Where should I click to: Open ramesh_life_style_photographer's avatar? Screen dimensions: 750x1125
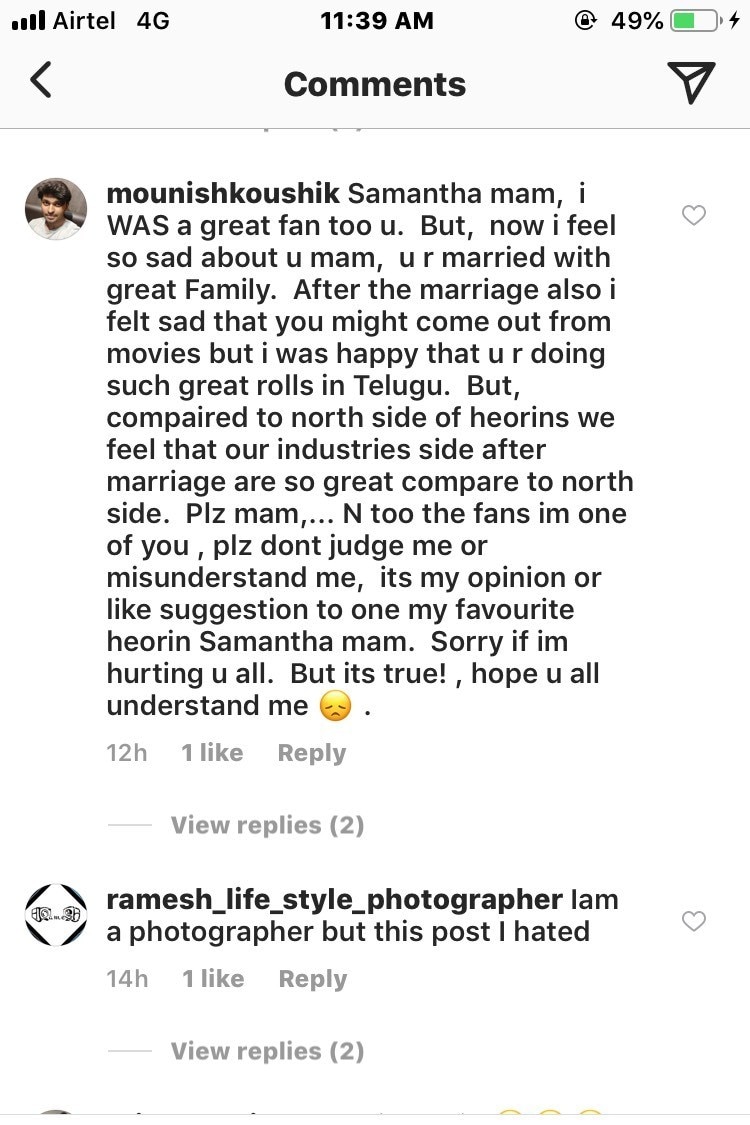click(x=55, y=915)
